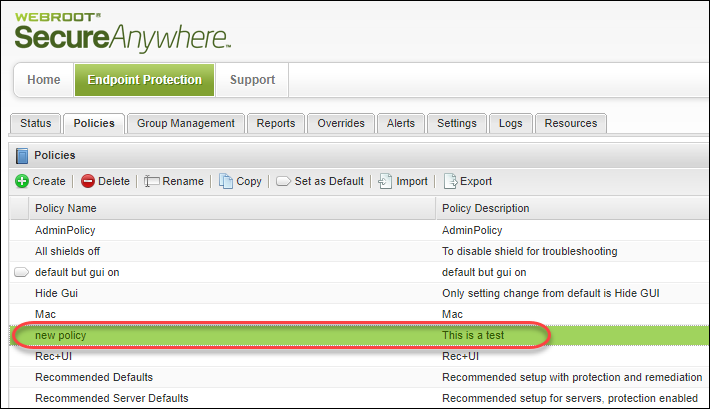Viewport: 710px width, 409px height.
Task: Click the Rename text-cursor icon
Action: pyautogui.click(x=152, y=181)
